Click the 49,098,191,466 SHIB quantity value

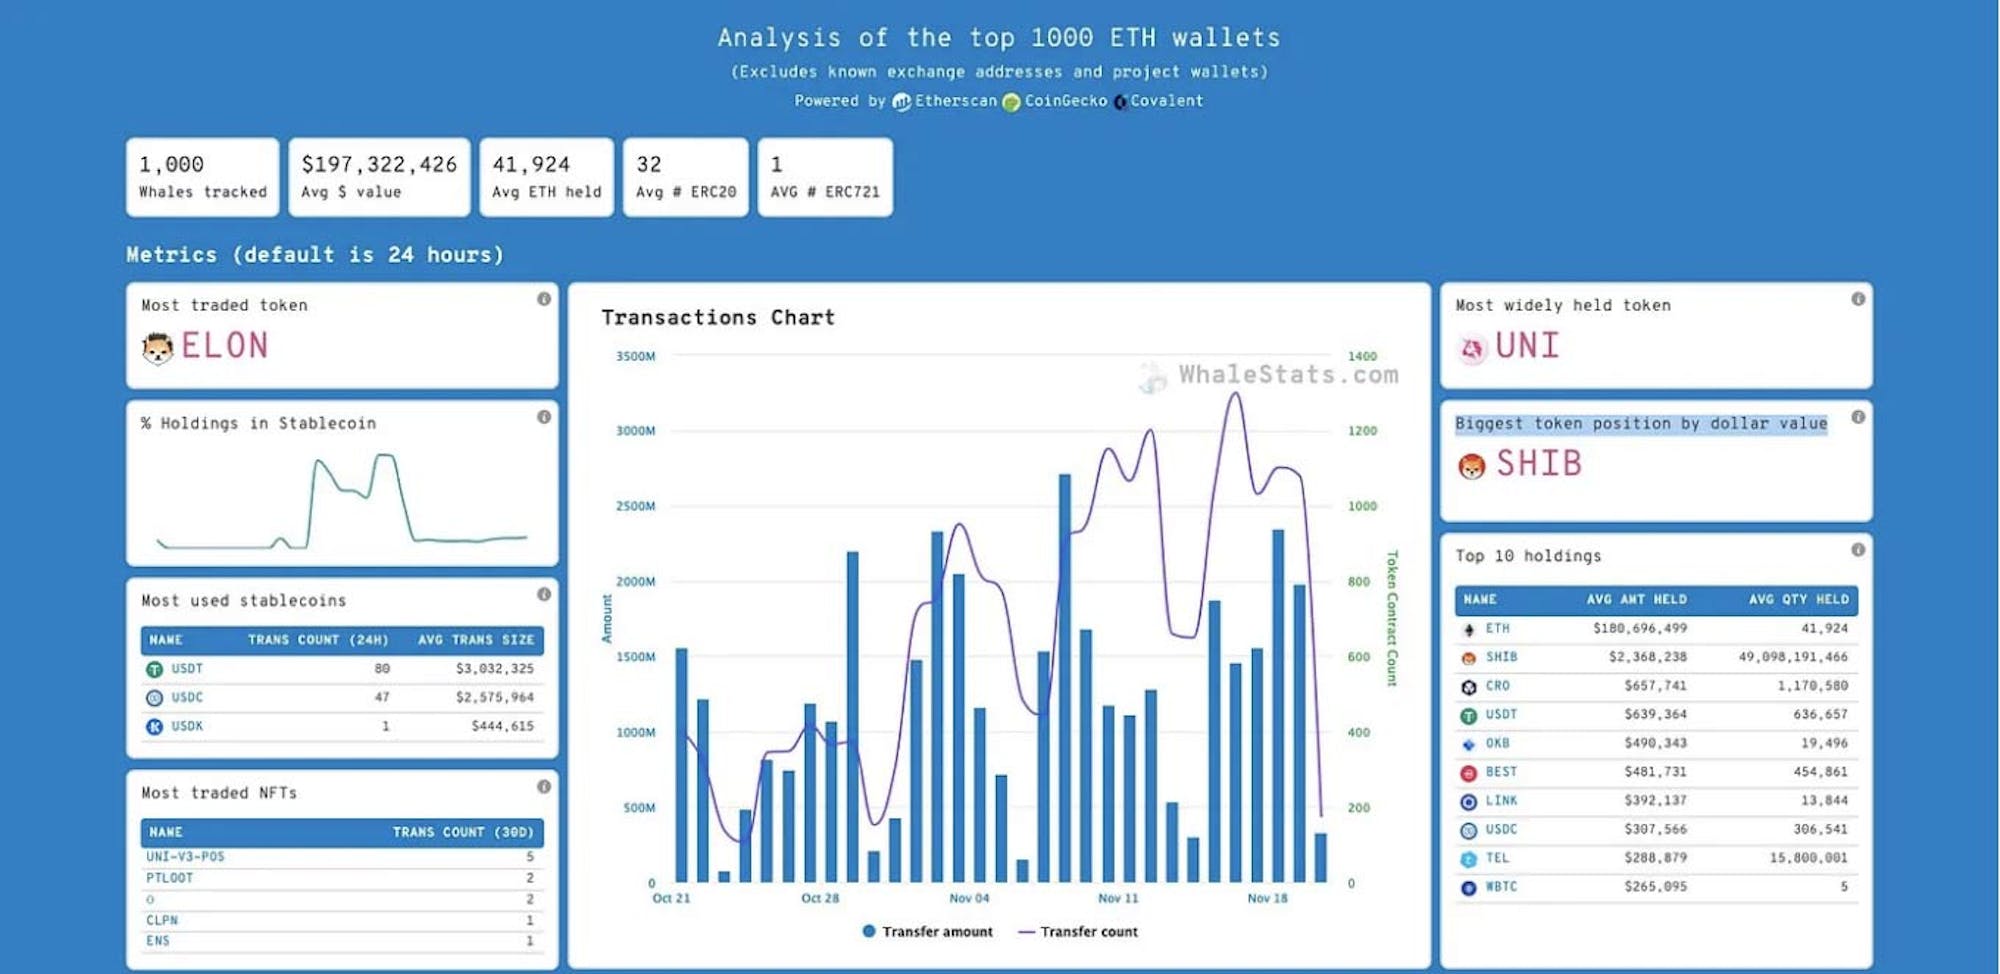point(1793,658)
